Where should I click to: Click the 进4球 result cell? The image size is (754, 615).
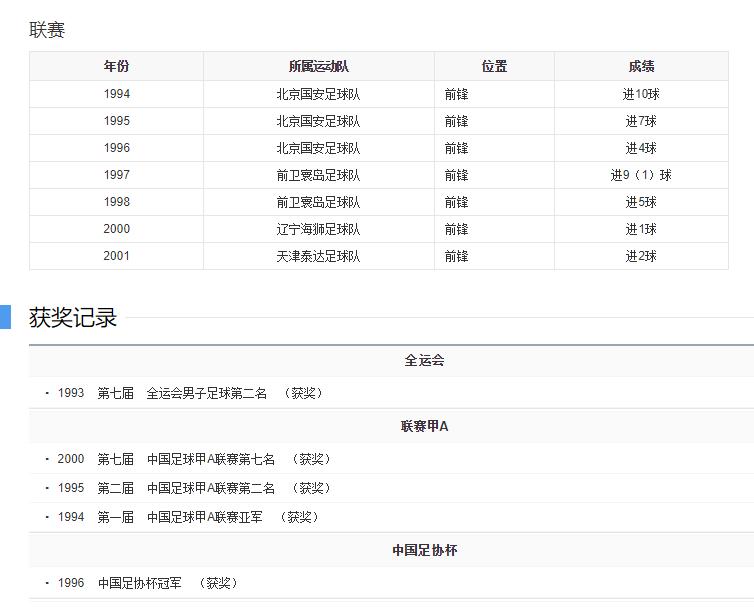pyautogui.click(x=641, y=148)
